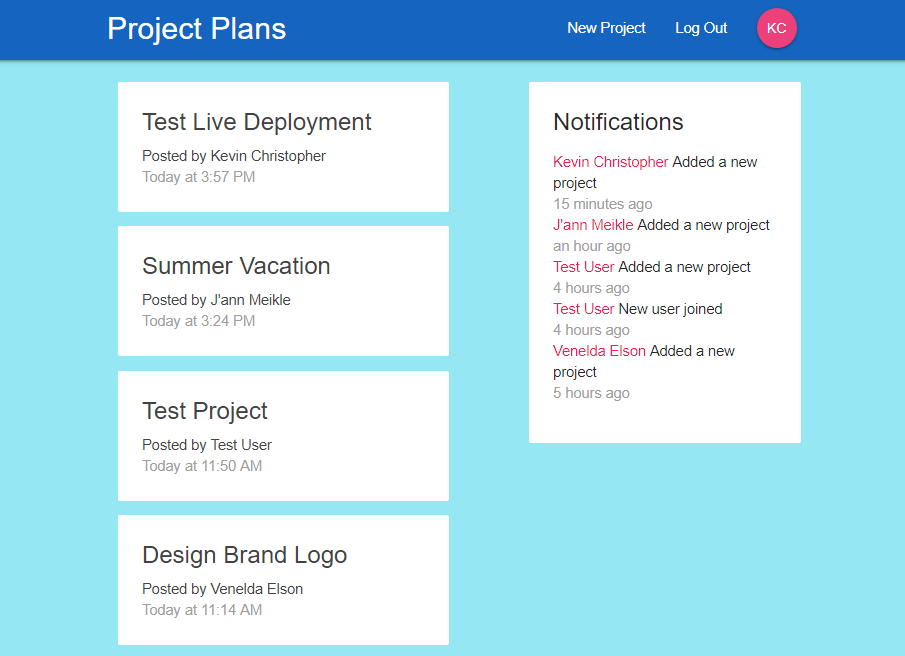The image size is (905, 656).
Task: Click '5 hours ago' notification timestamp
Action: 591,393
